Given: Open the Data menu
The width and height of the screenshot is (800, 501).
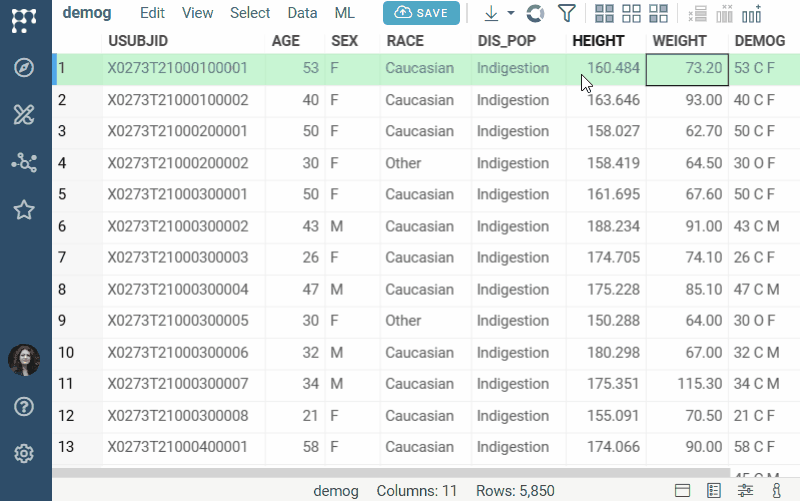Looking at the screenshot, I should point(302,13).
